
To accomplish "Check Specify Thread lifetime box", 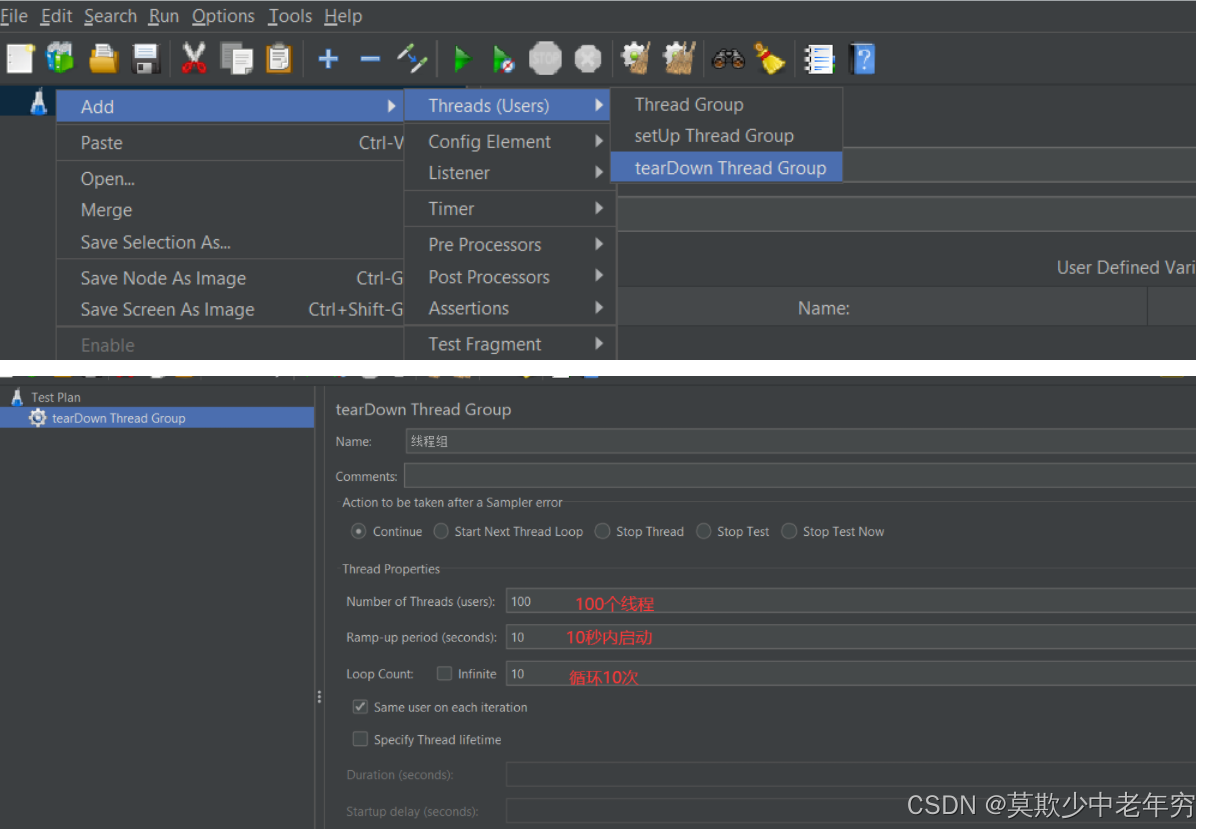I will (x=360, y=739).
